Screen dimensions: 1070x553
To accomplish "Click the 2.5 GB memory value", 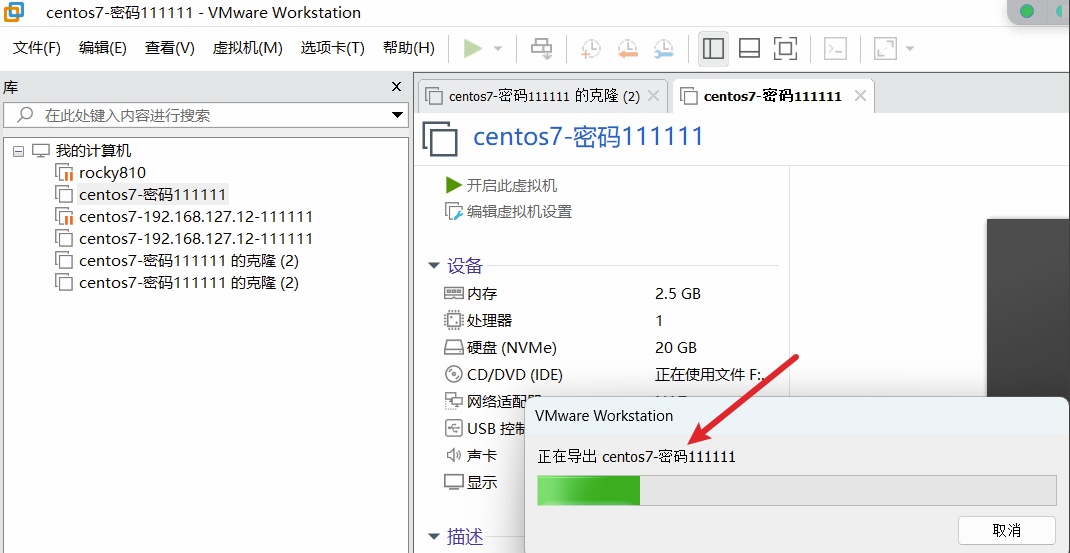I will tap(678, 294).
